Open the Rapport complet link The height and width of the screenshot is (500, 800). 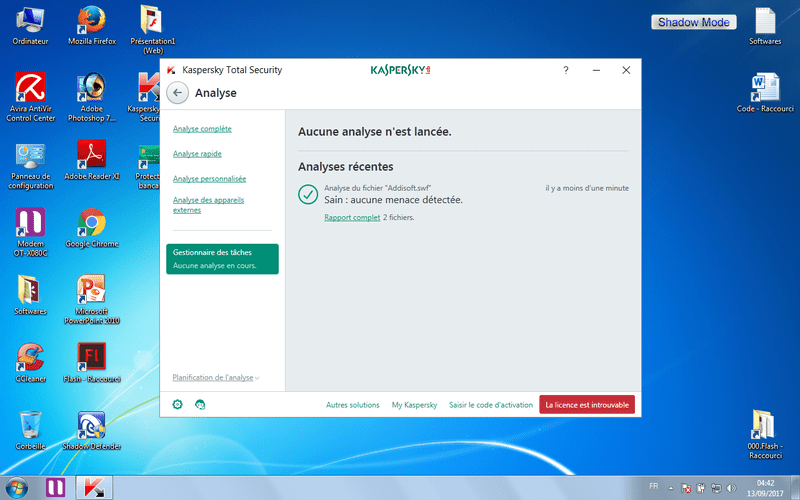352,217
